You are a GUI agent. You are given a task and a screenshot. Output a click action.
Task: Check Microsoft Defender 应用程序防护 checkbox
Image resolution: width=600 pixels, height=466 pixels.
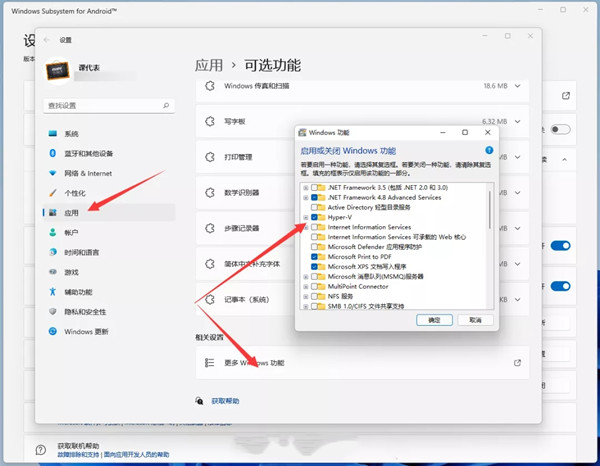tap(314, 247)
